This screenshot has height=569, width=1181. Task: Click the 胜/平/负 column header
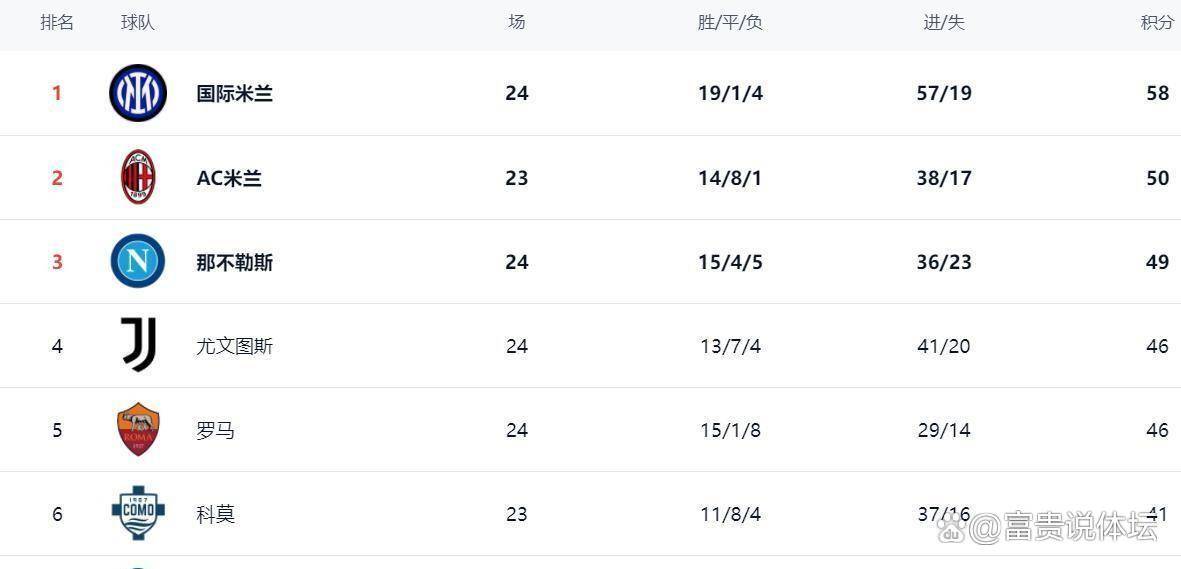pyautogui.click(x=730, y=23)
